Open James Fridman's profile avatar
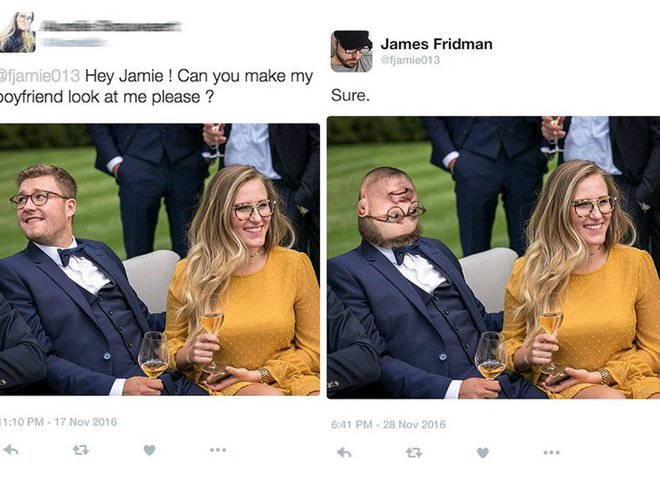This screenshot has height=480, width=660. [x=351, y=51]
